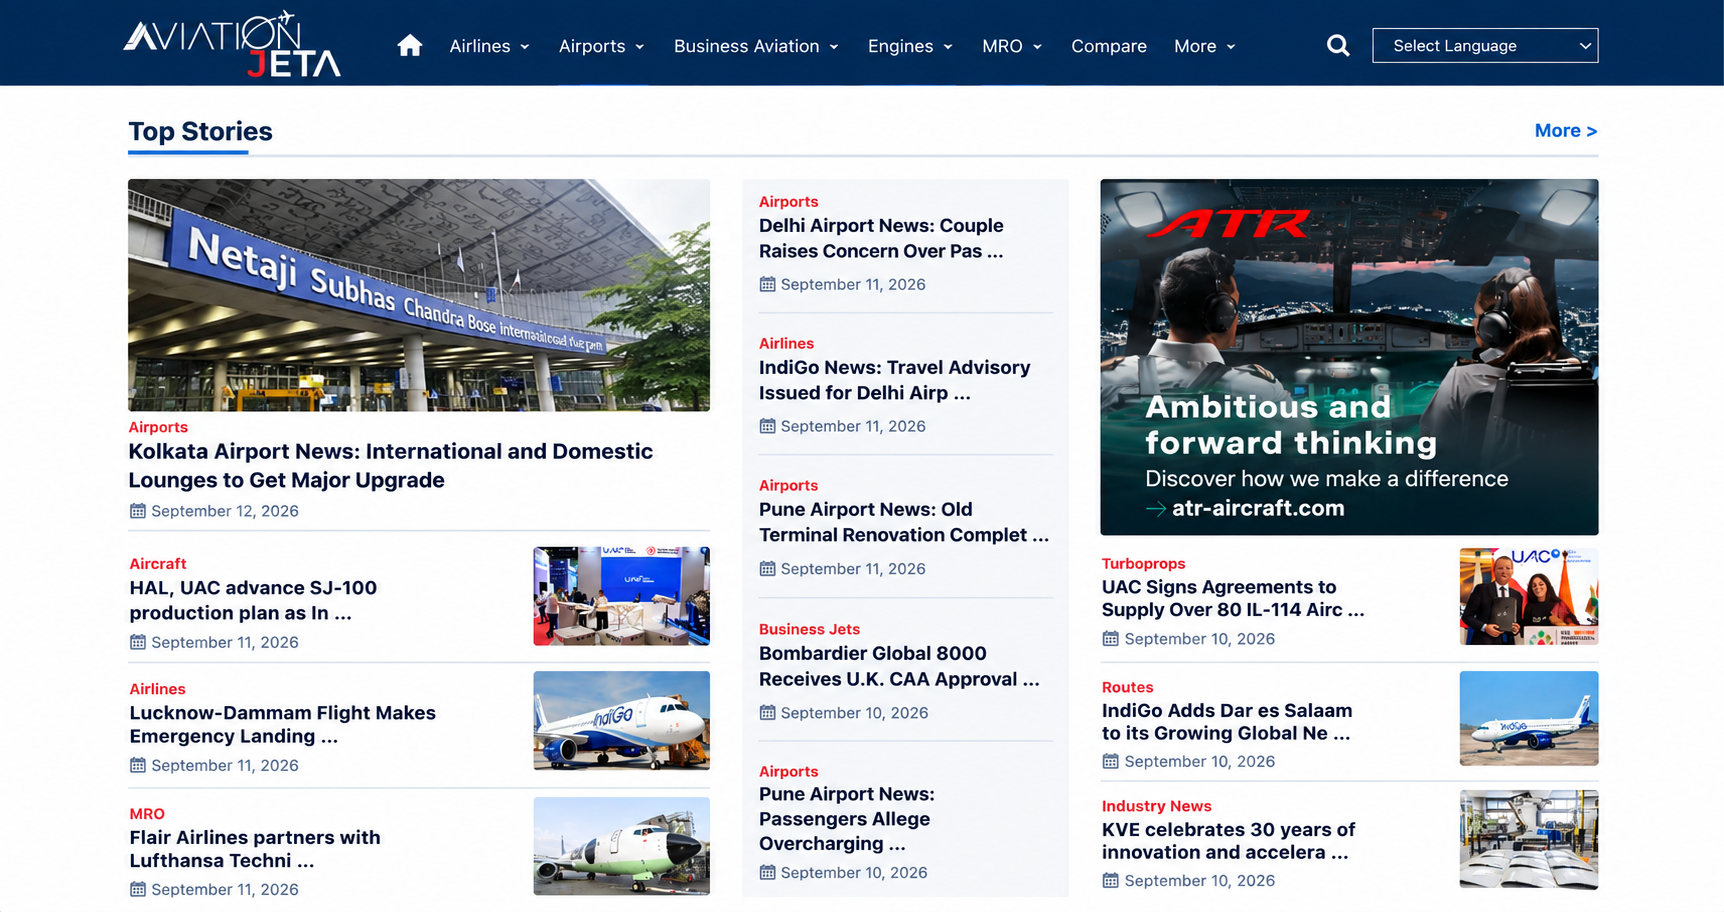Click the UAC signing ceremony thumbnail
Viewport: 1724px width, 912px height.
[x=1529, y=596]
